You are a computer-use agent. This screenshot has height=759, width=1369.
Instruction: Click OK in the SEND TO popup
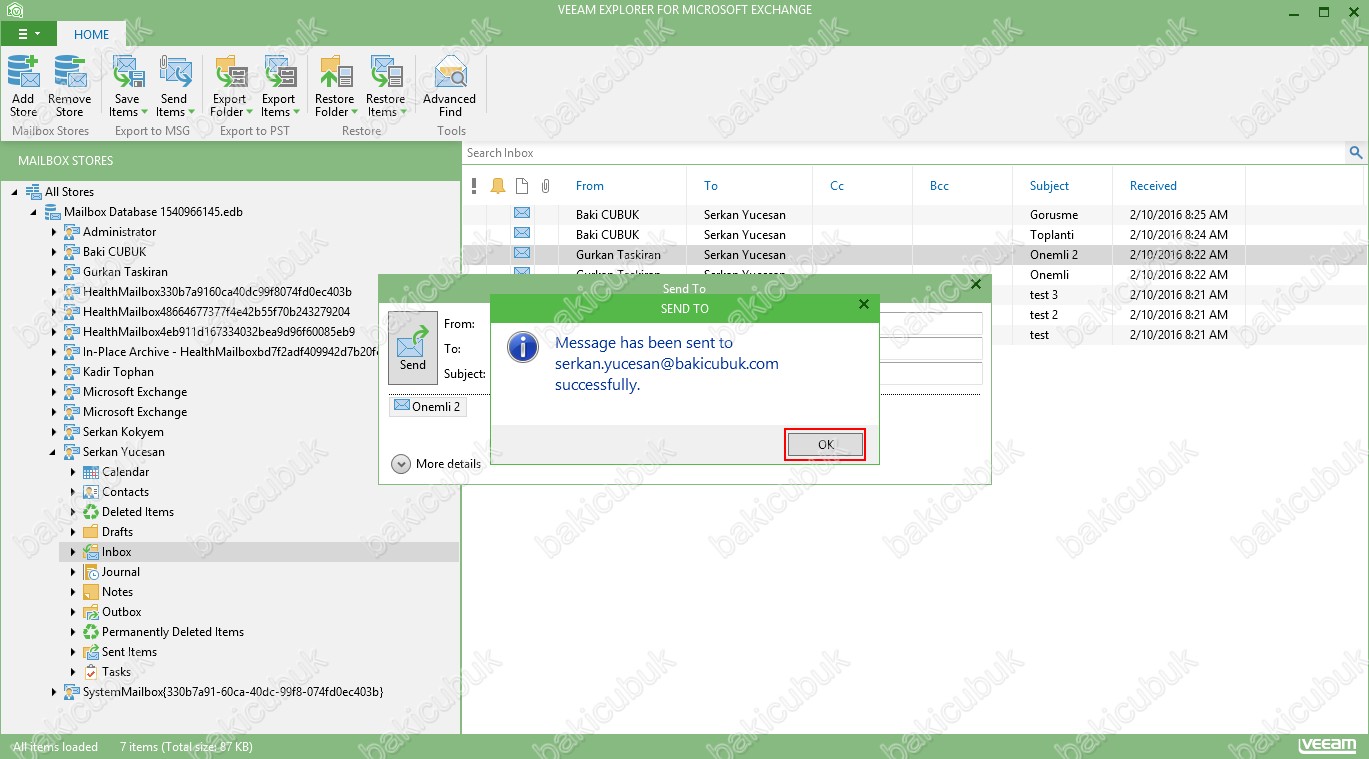pyautogui.click(x=825, y=445)
